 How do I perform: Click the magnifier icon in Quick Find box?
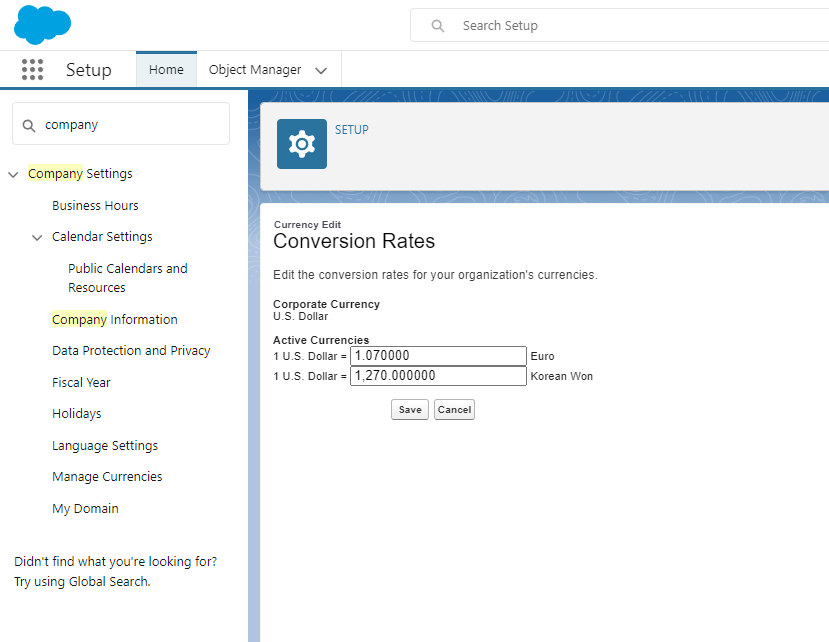(x=29, y=125)
